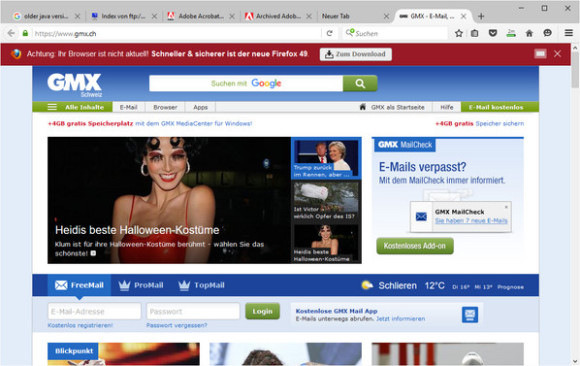Viewport: 580px width, 366px height.
Task: Open the chat smiley toolbar icon
Action: click(547, 33)
